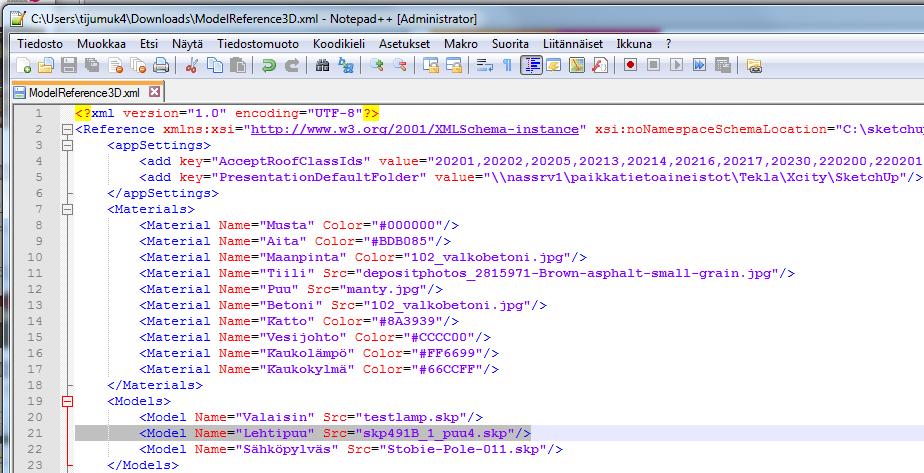
Task: Cut selection with the scissors icon
Action: 191,65
